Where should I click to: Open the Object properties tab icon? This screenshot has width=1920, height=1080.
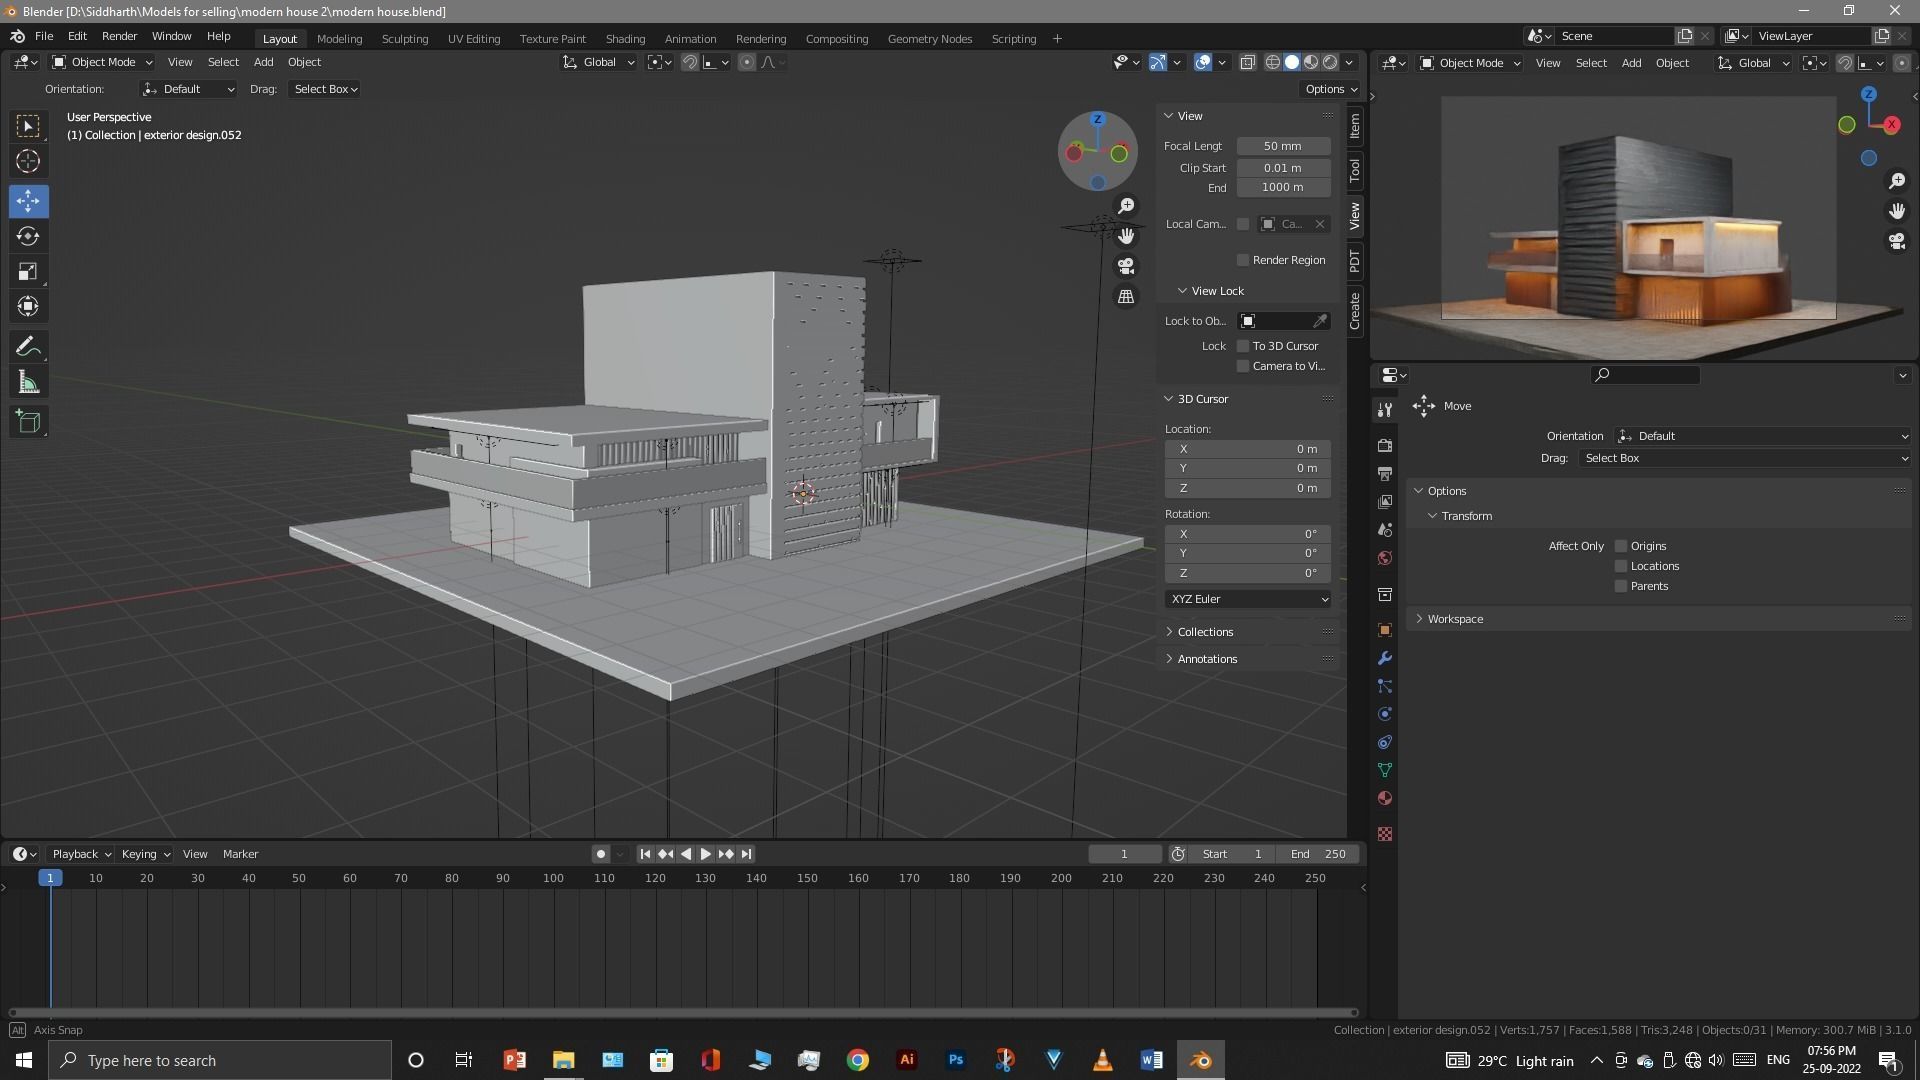tap(1385, 630)
